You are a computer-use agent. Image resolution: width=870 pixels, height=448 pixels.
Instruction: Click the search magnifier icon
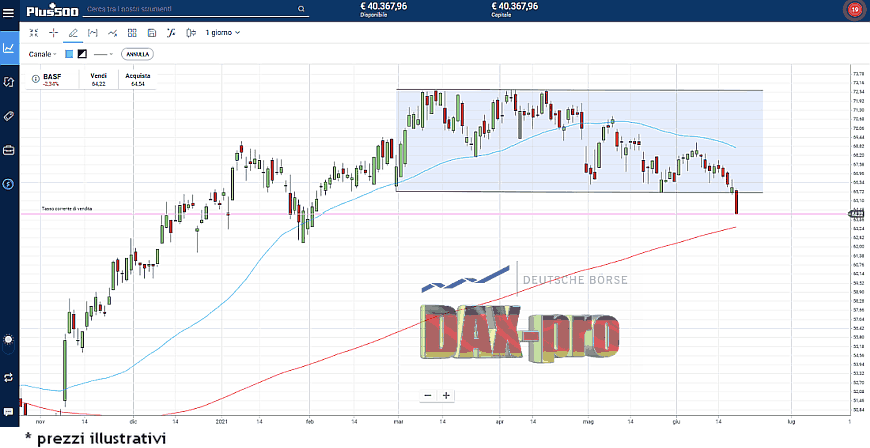[301, 9]
